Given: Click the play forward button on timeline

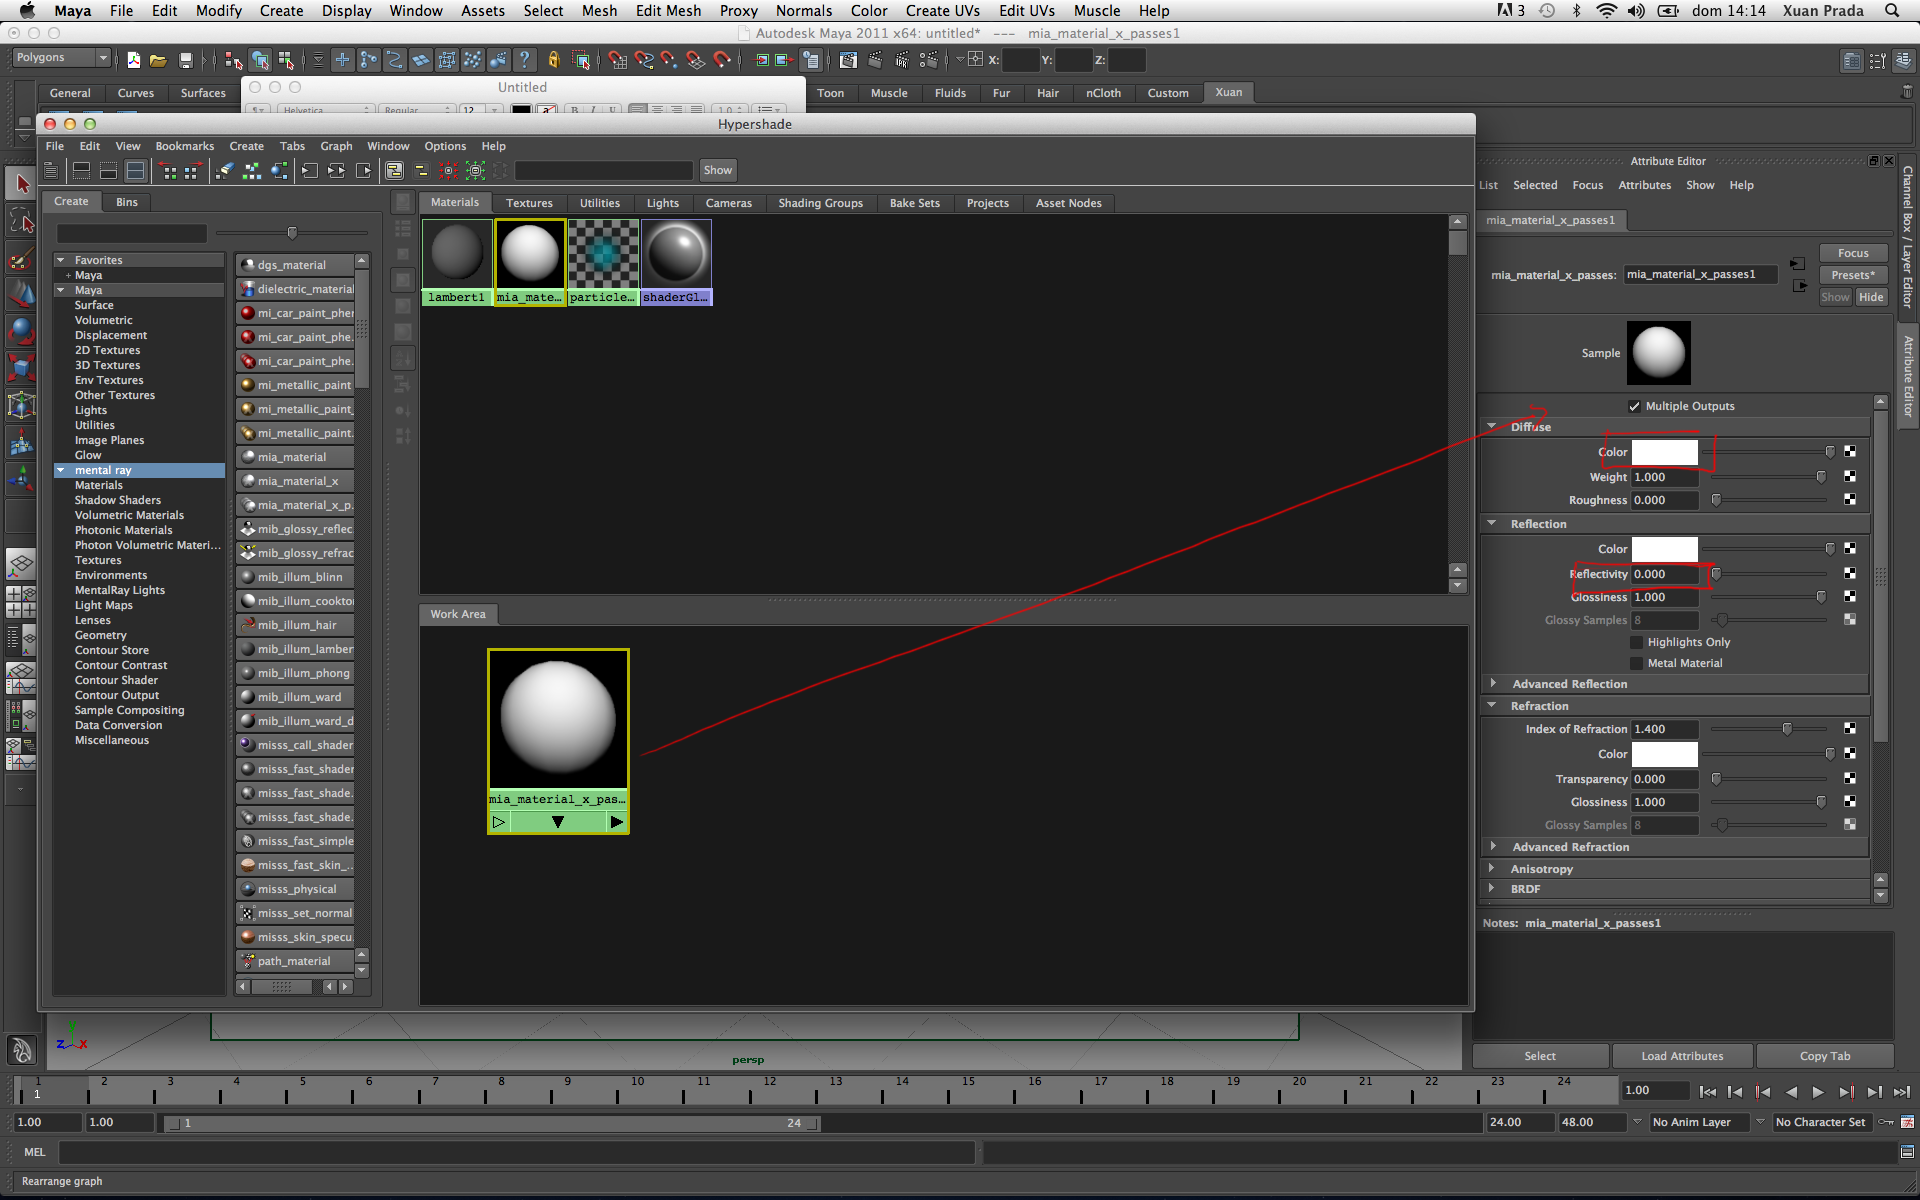Looking at the screenshot, I should 1818,1092.
